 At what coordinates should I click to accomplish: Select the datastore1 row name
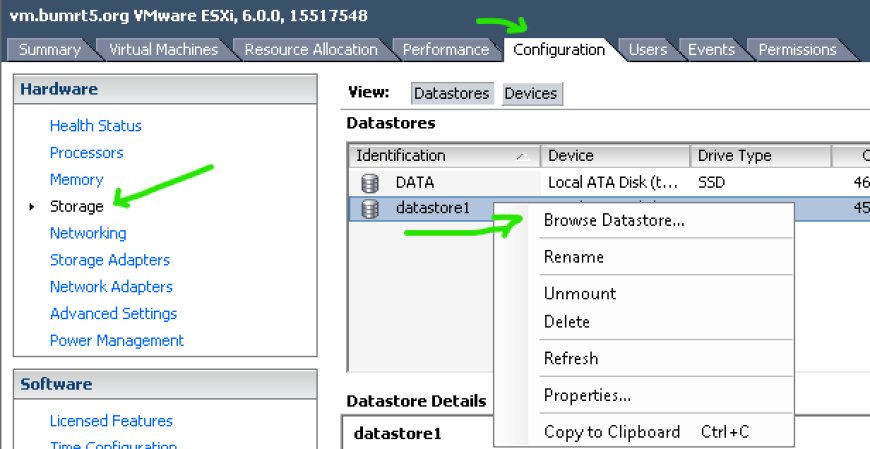pos(433,208)
